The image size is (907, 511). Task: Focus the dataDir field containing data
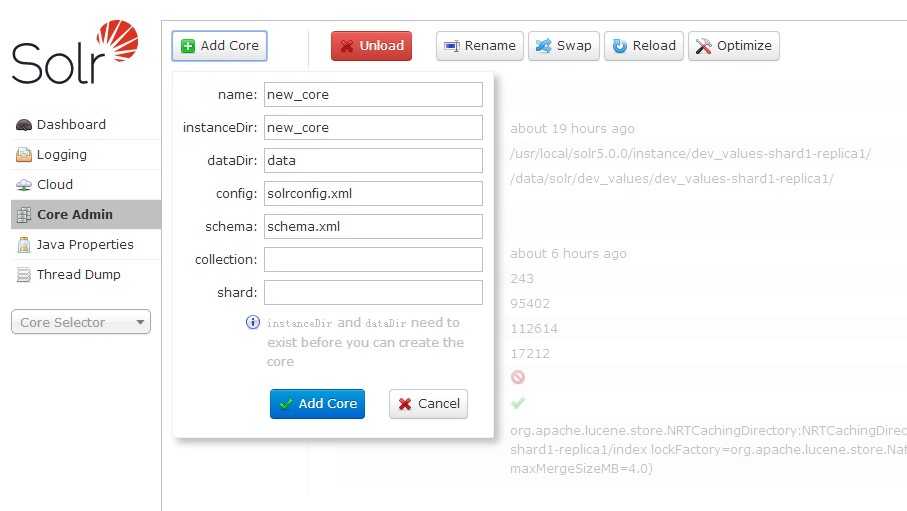(373, 160)
